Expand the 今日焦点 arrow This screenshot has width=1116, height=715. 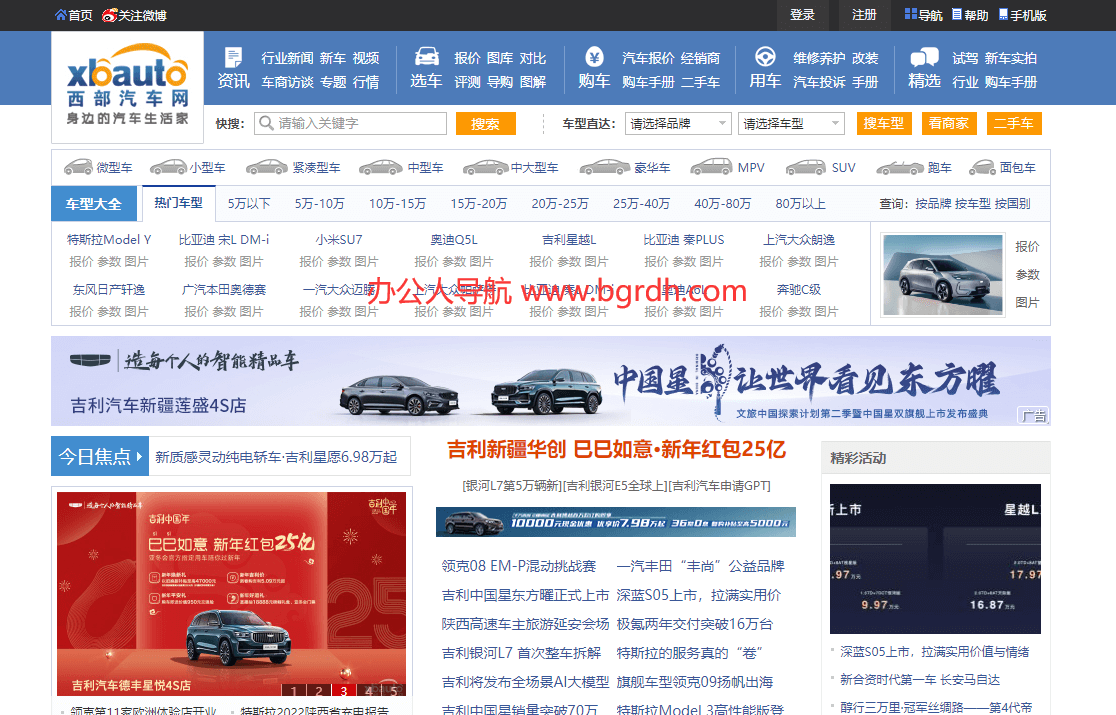tap(138, 454)
